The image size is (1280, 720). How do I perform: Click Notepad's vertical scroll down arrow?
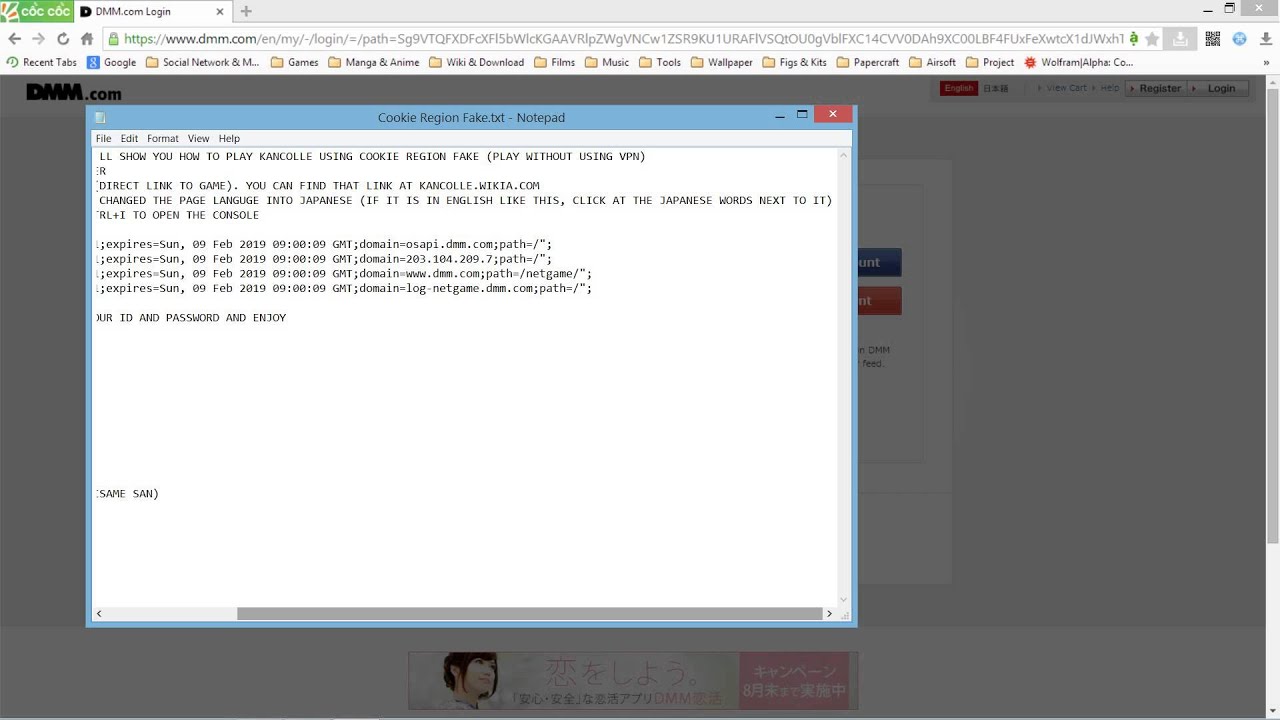coord(844,600)
